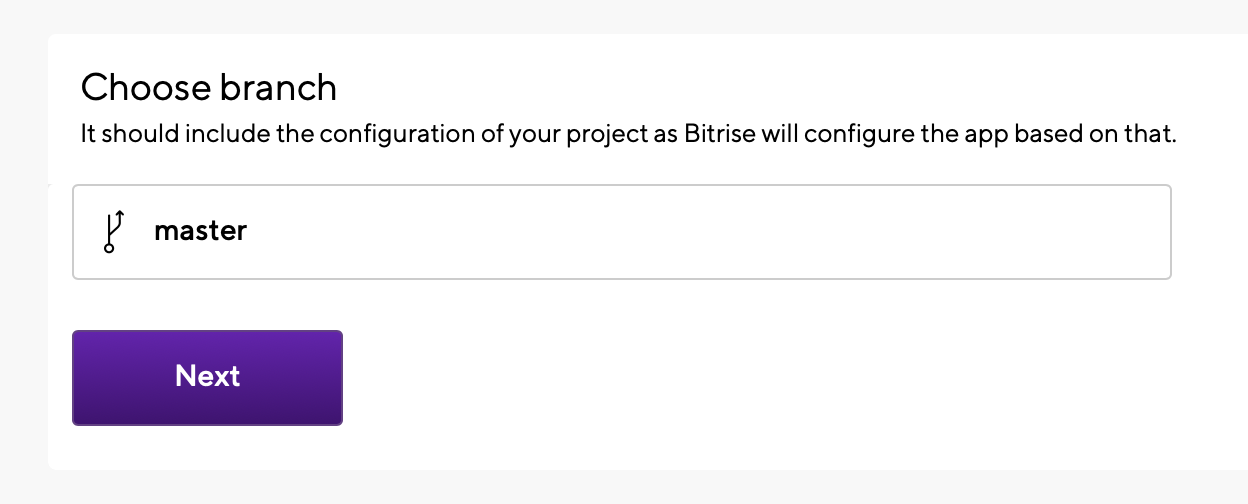The image size is (1248, 504).
Task: Click the "Choose branch" heading
Action: [x=209, y=88]
